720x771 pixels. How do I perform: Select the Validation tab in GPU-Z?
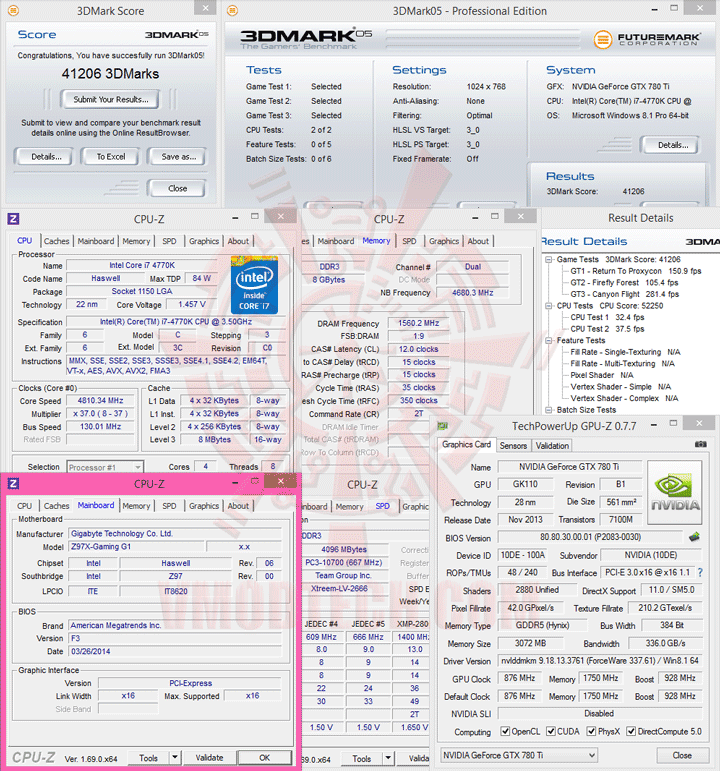tap(552, 445)
